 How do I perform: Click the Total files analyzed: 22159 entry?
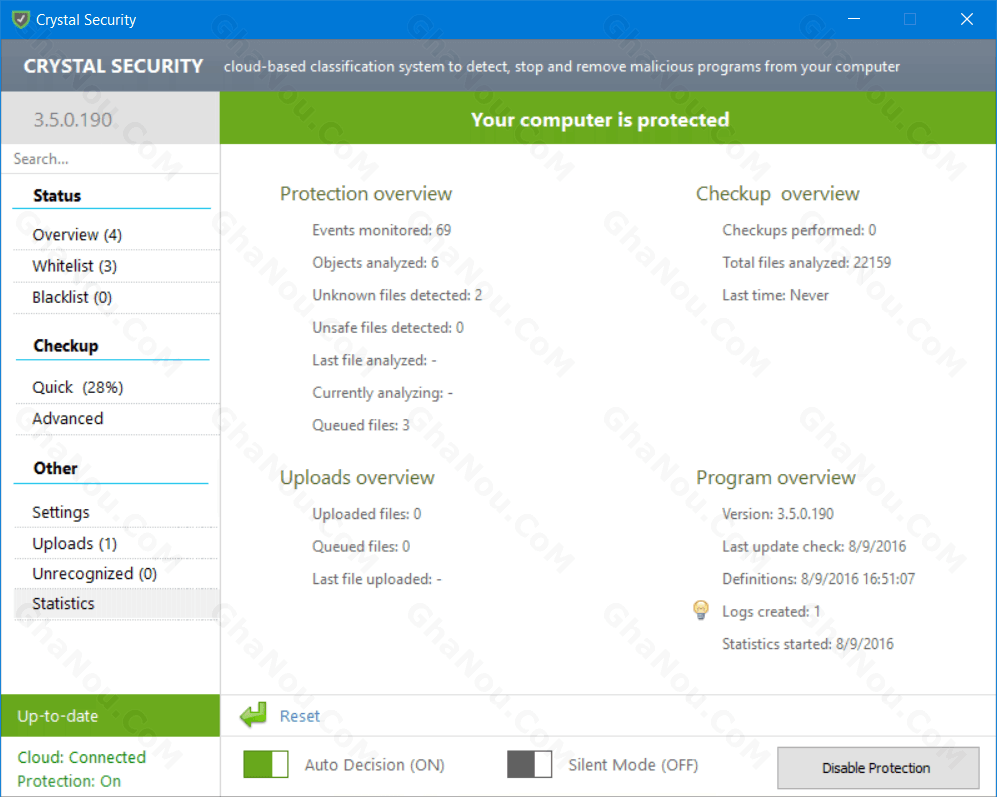(x=806, y=263)
